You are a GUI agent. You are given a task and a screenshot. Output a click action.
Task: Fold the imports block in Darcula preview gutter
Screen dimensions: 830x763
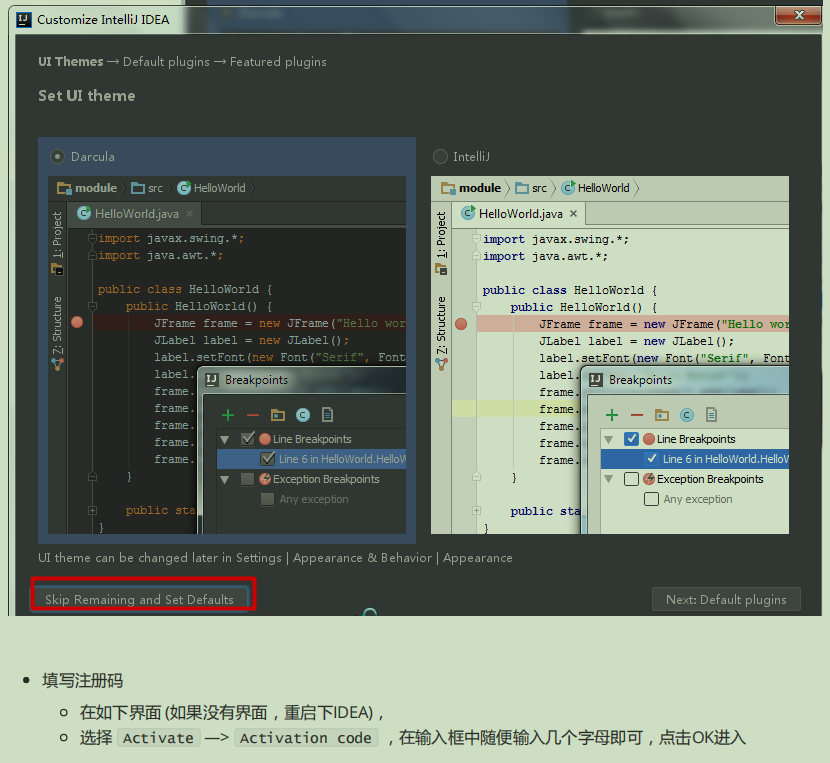tap(93, 238)
